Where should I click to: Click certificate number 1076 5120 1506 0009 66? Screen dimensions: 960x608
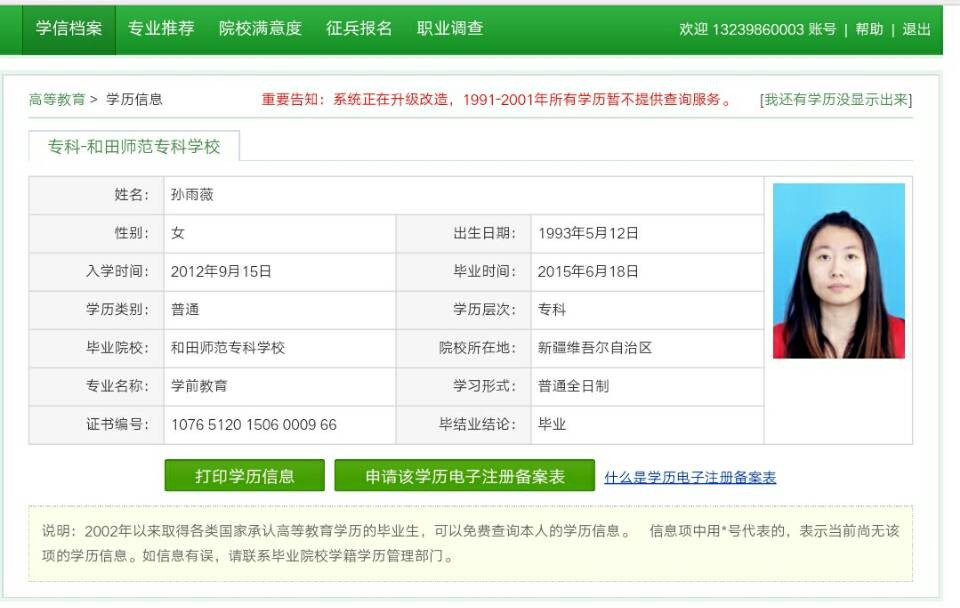[x=253, y=424]
